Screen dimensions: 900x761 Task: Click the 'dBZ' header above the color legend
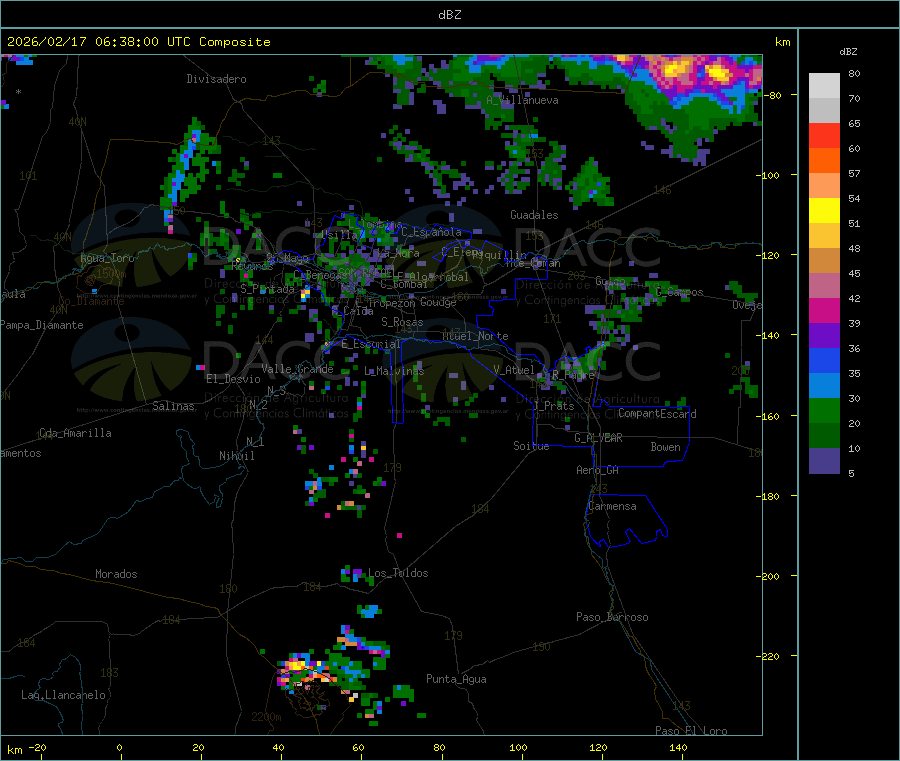[848, 52]
